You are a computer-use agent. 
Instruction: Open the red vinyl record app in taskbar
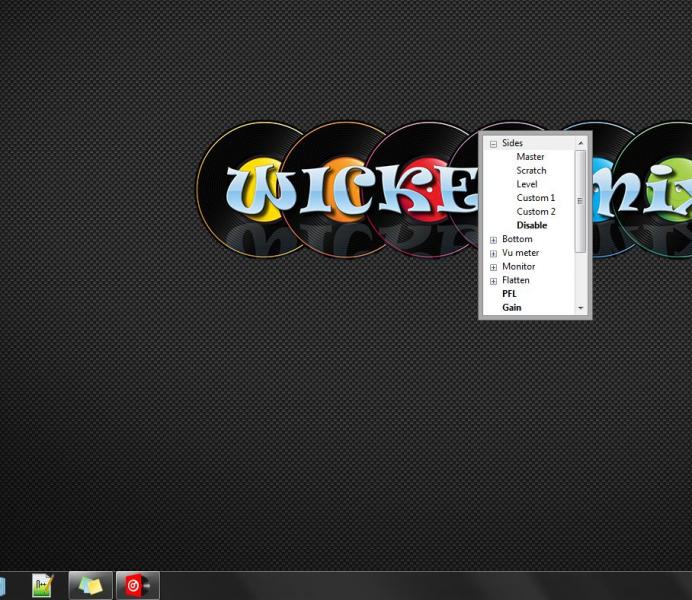[x=137, y=585]
